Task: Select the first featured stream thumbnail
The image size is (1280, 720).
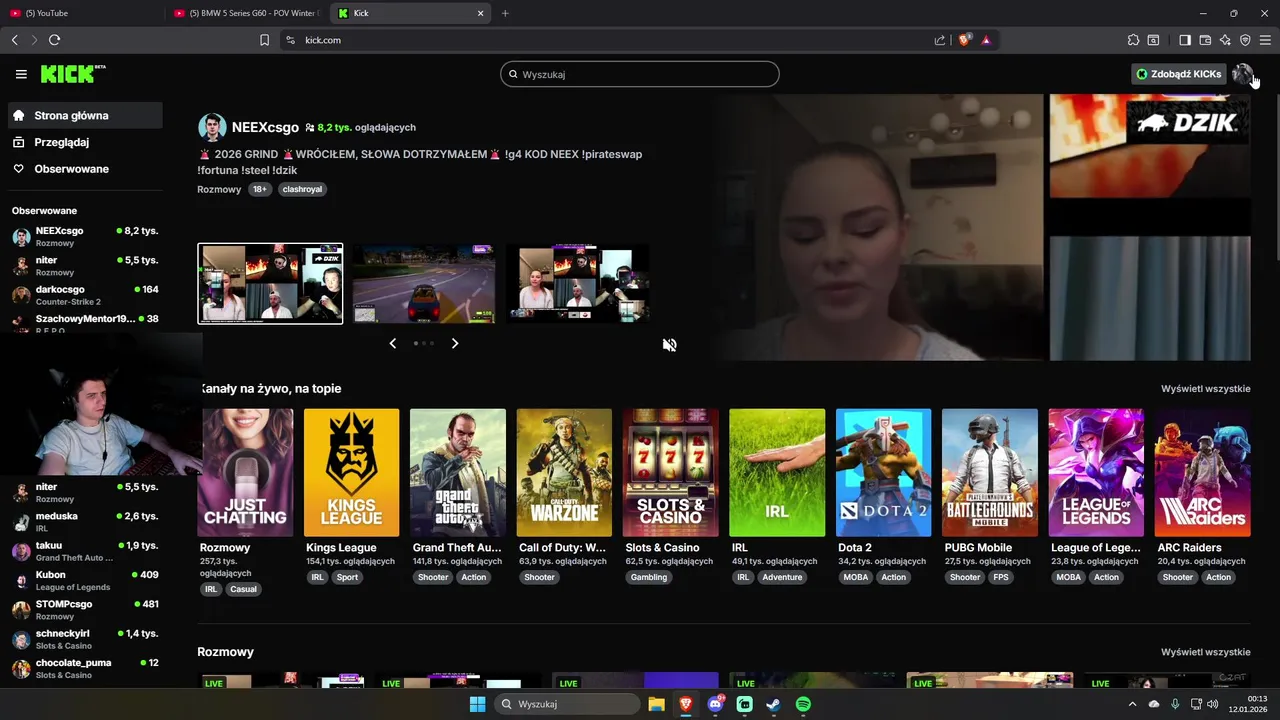Action: [x=270, y=283]
